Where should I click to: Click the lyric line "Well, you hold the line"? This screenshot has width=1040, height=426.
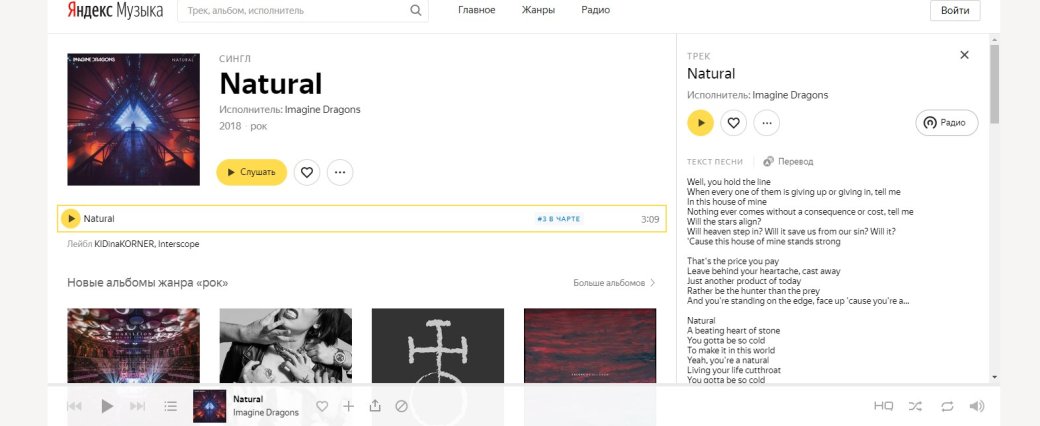729,182
